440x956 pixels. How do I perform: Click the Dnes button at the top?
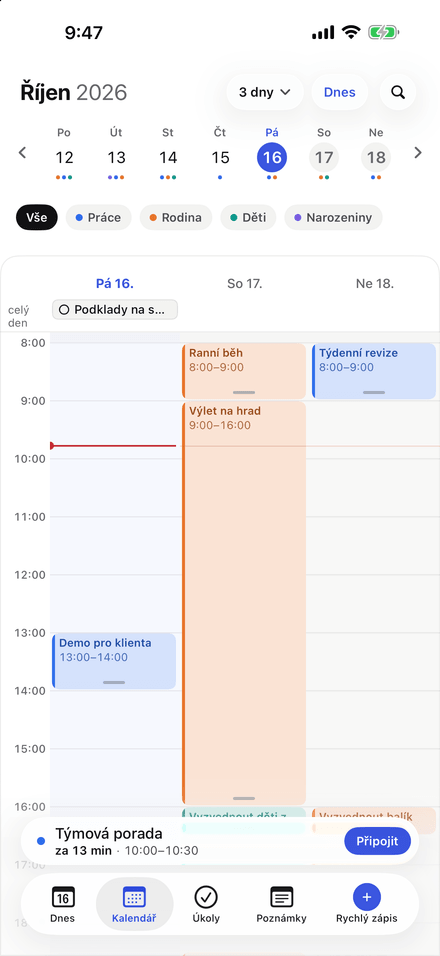(x=339, y=92)
